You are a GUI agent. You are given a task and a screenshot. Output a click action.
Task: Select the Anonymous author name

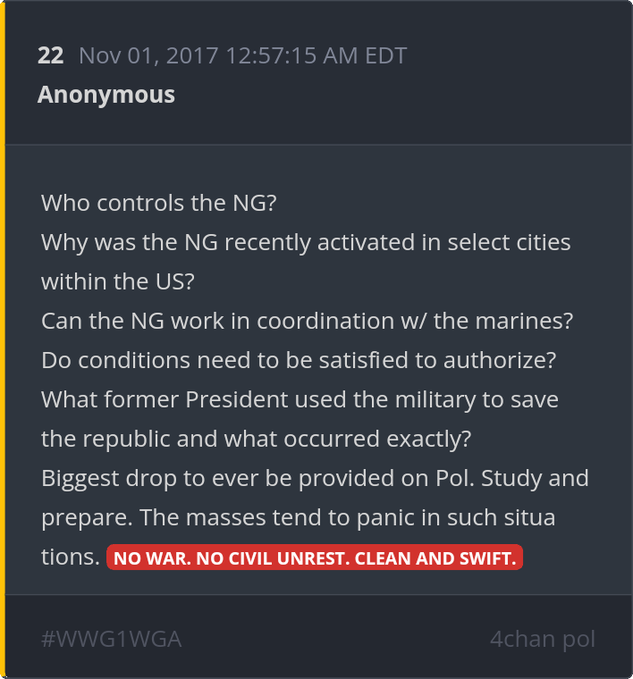tap(106, 95)
